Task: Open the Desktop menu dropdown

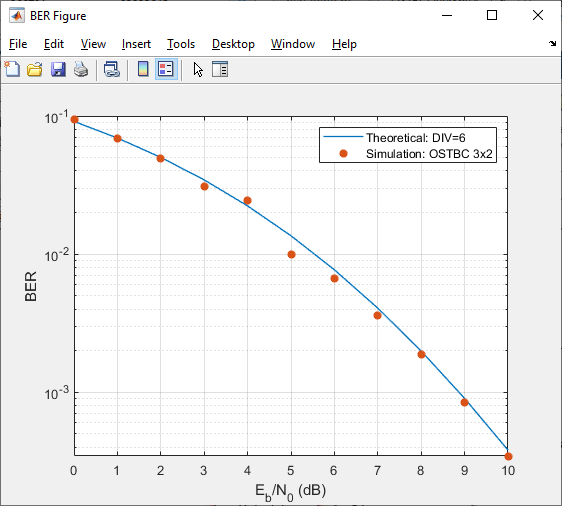Action: click(233, 44)
